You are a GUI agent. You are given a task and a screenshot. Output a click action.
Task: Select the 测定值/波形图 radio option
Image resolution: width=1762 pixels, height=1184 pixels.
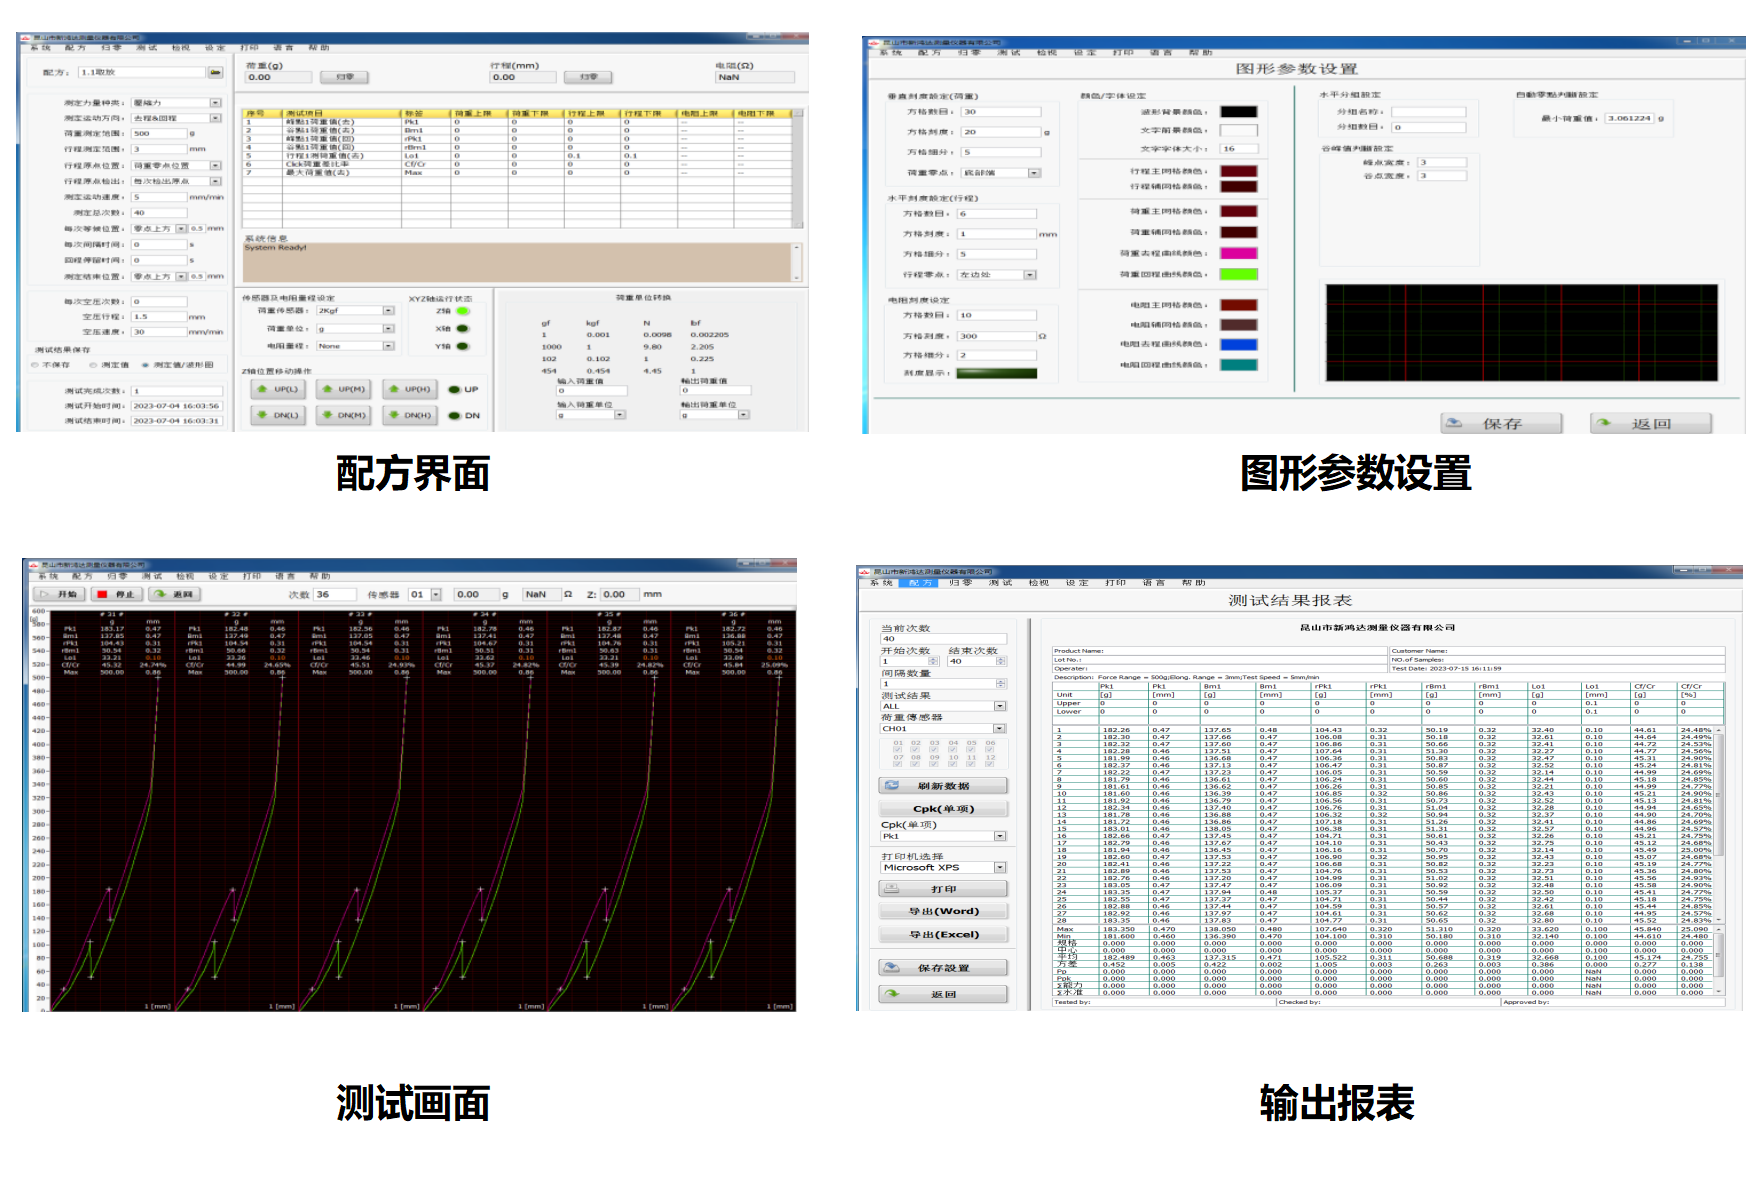(146, 365)
